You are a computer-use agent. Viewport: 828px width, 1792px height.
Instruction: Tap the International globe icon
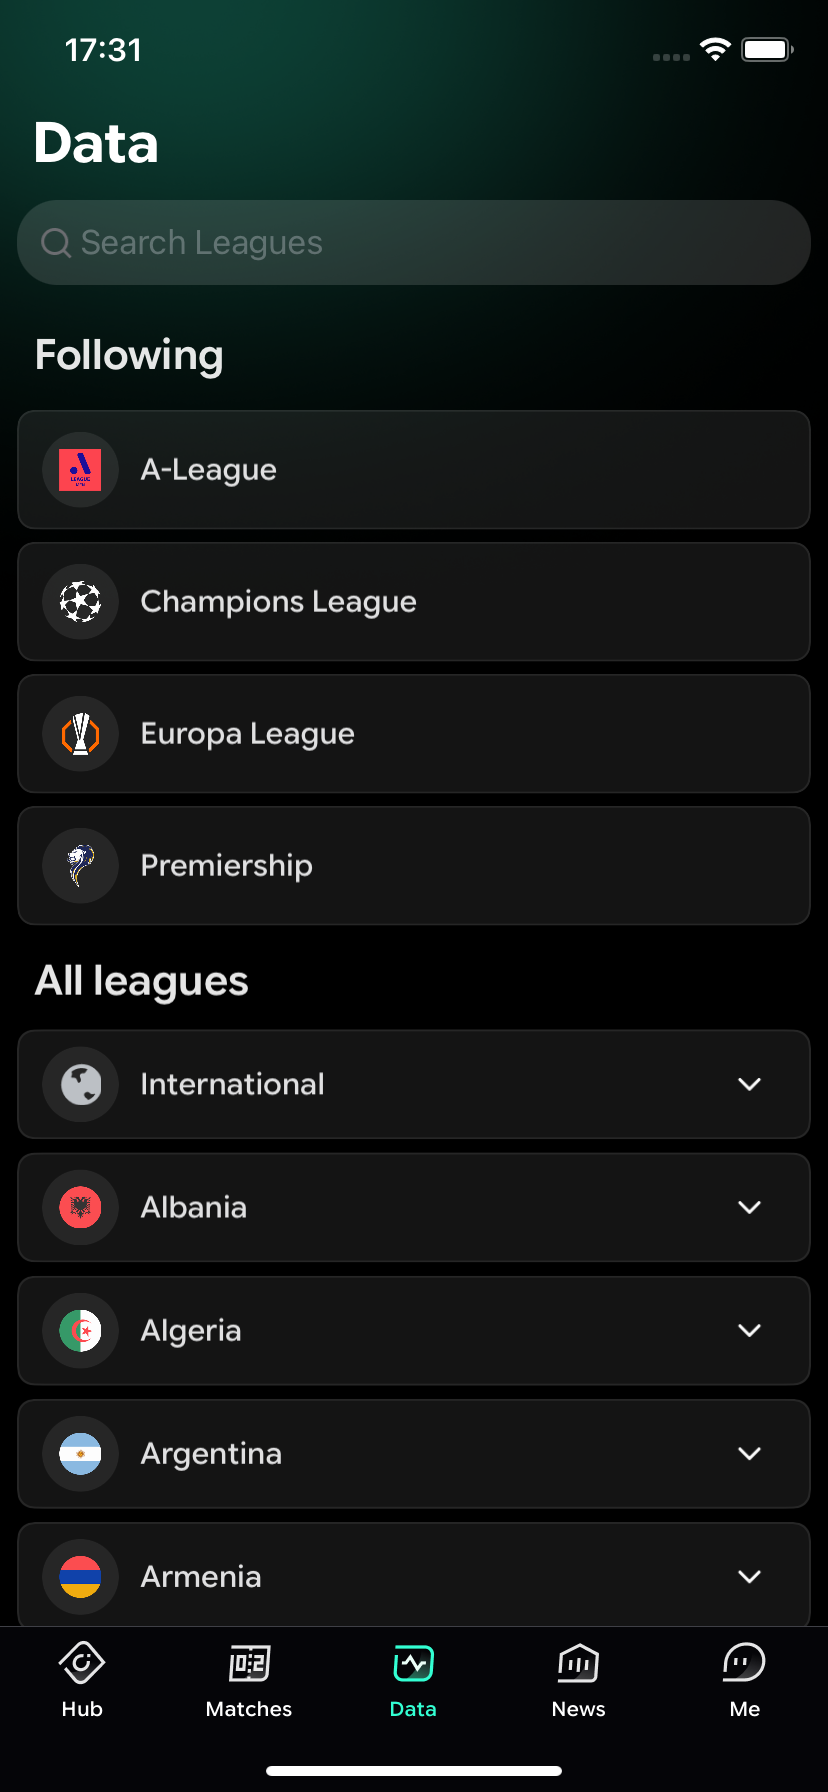coord(80,1084)
